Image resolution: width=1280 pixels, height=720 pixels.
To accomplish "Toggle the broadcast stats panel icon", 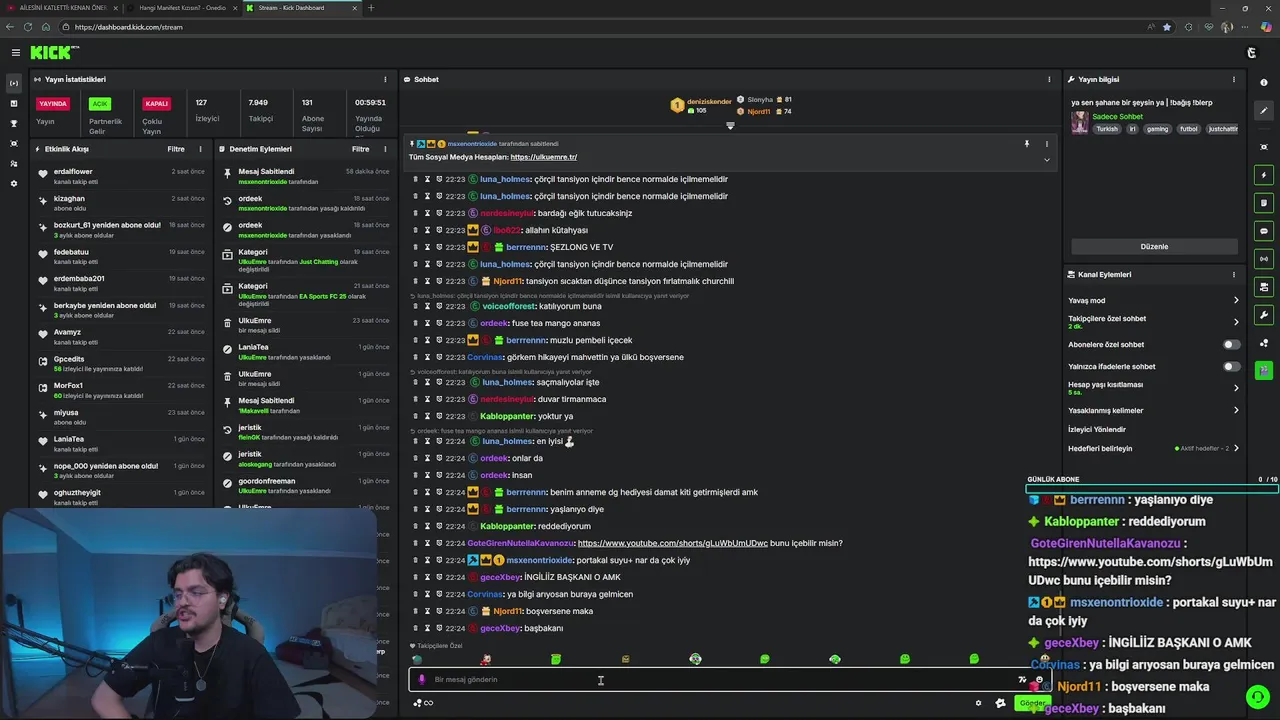I will point(1264,259).
